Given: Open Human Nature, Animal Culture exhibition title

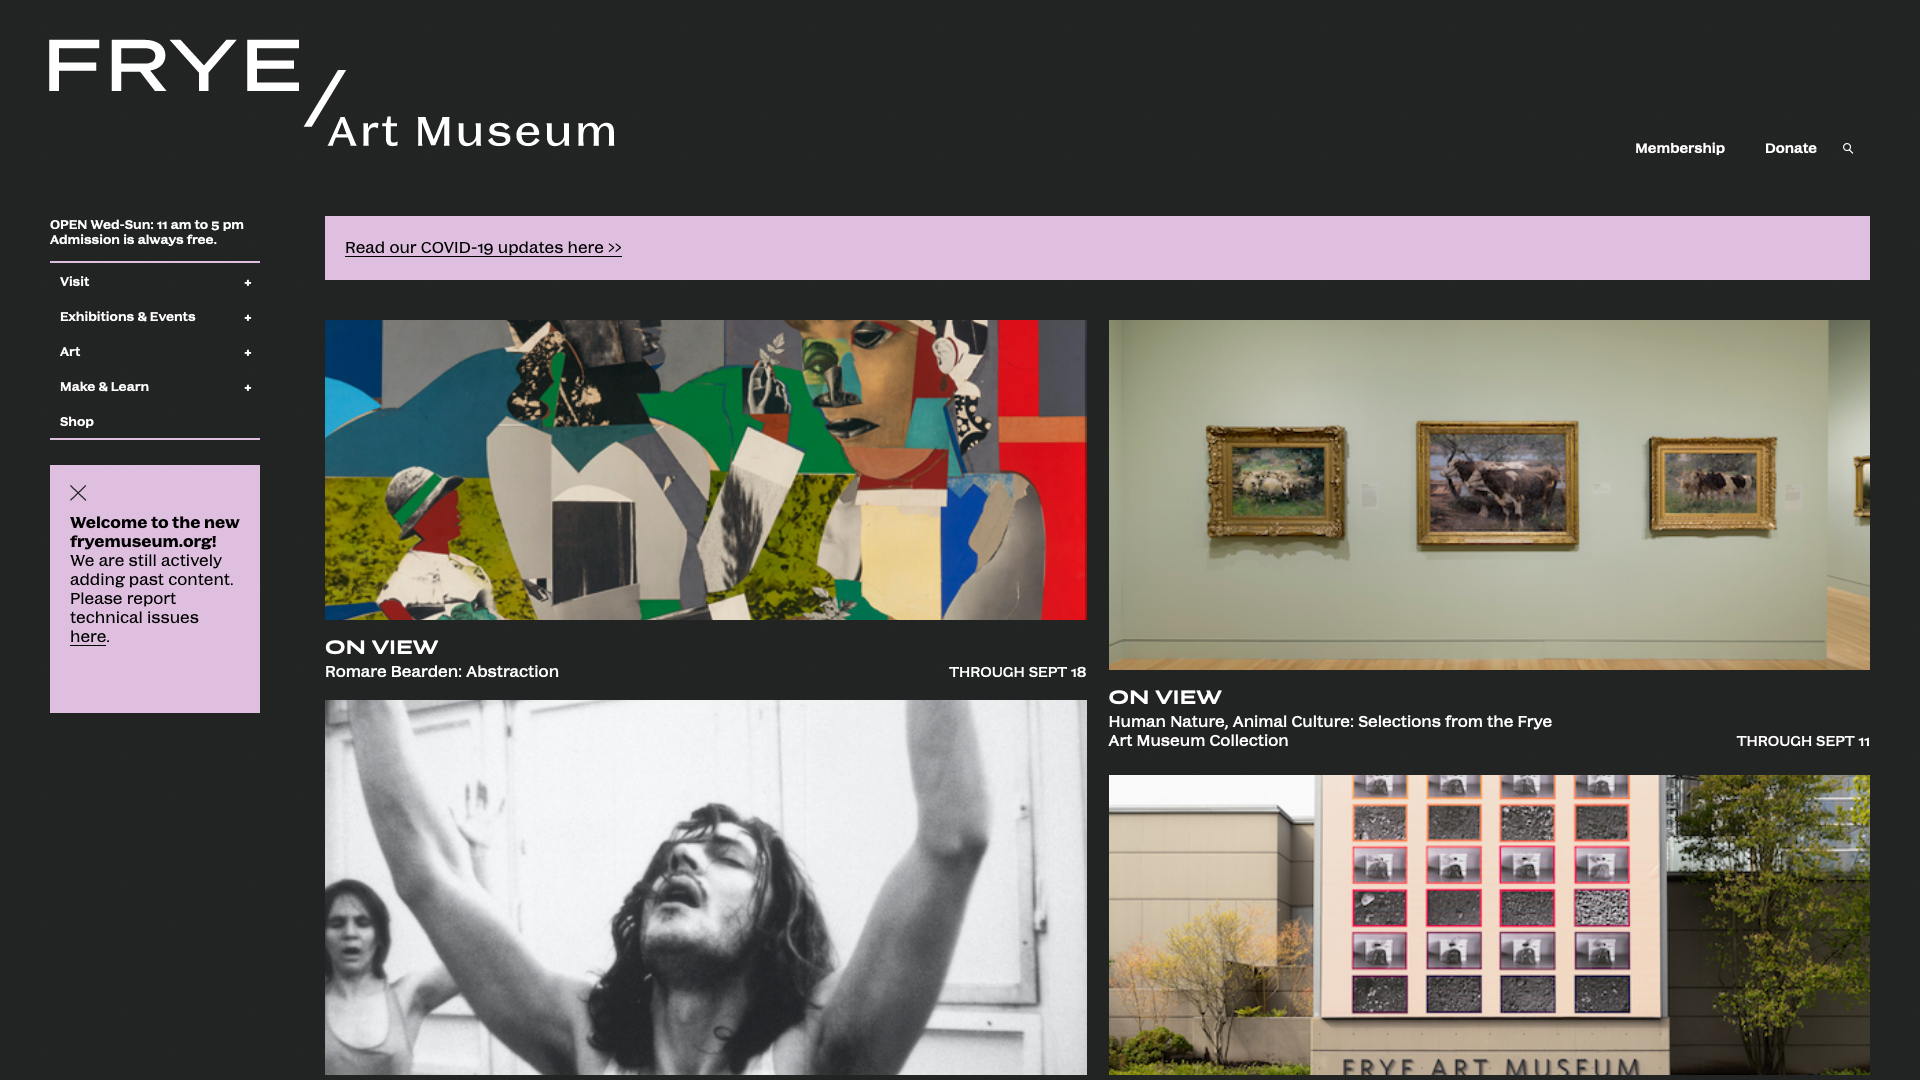Looking at the screenshot, I should coord(1330,731).
